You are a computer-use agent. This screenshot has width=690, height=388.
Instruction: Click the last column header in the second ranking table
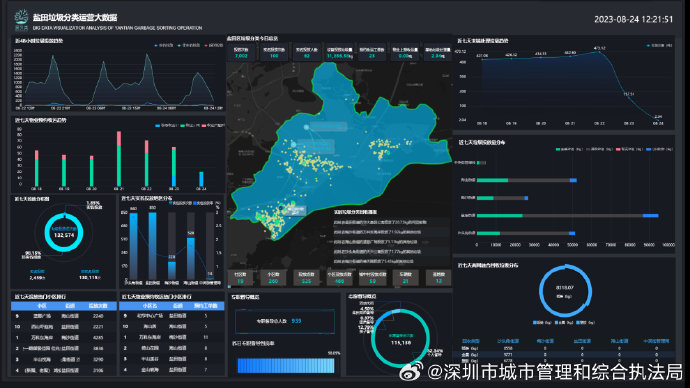(x=206, y=306)
